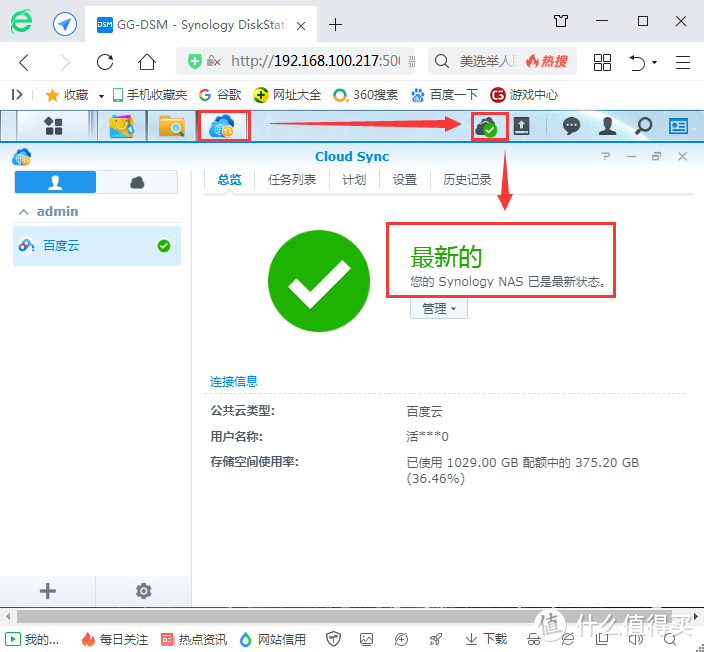704x652 pixels.
Task: Click the Cloud Sync help question mark
Action: pos(606,156)
